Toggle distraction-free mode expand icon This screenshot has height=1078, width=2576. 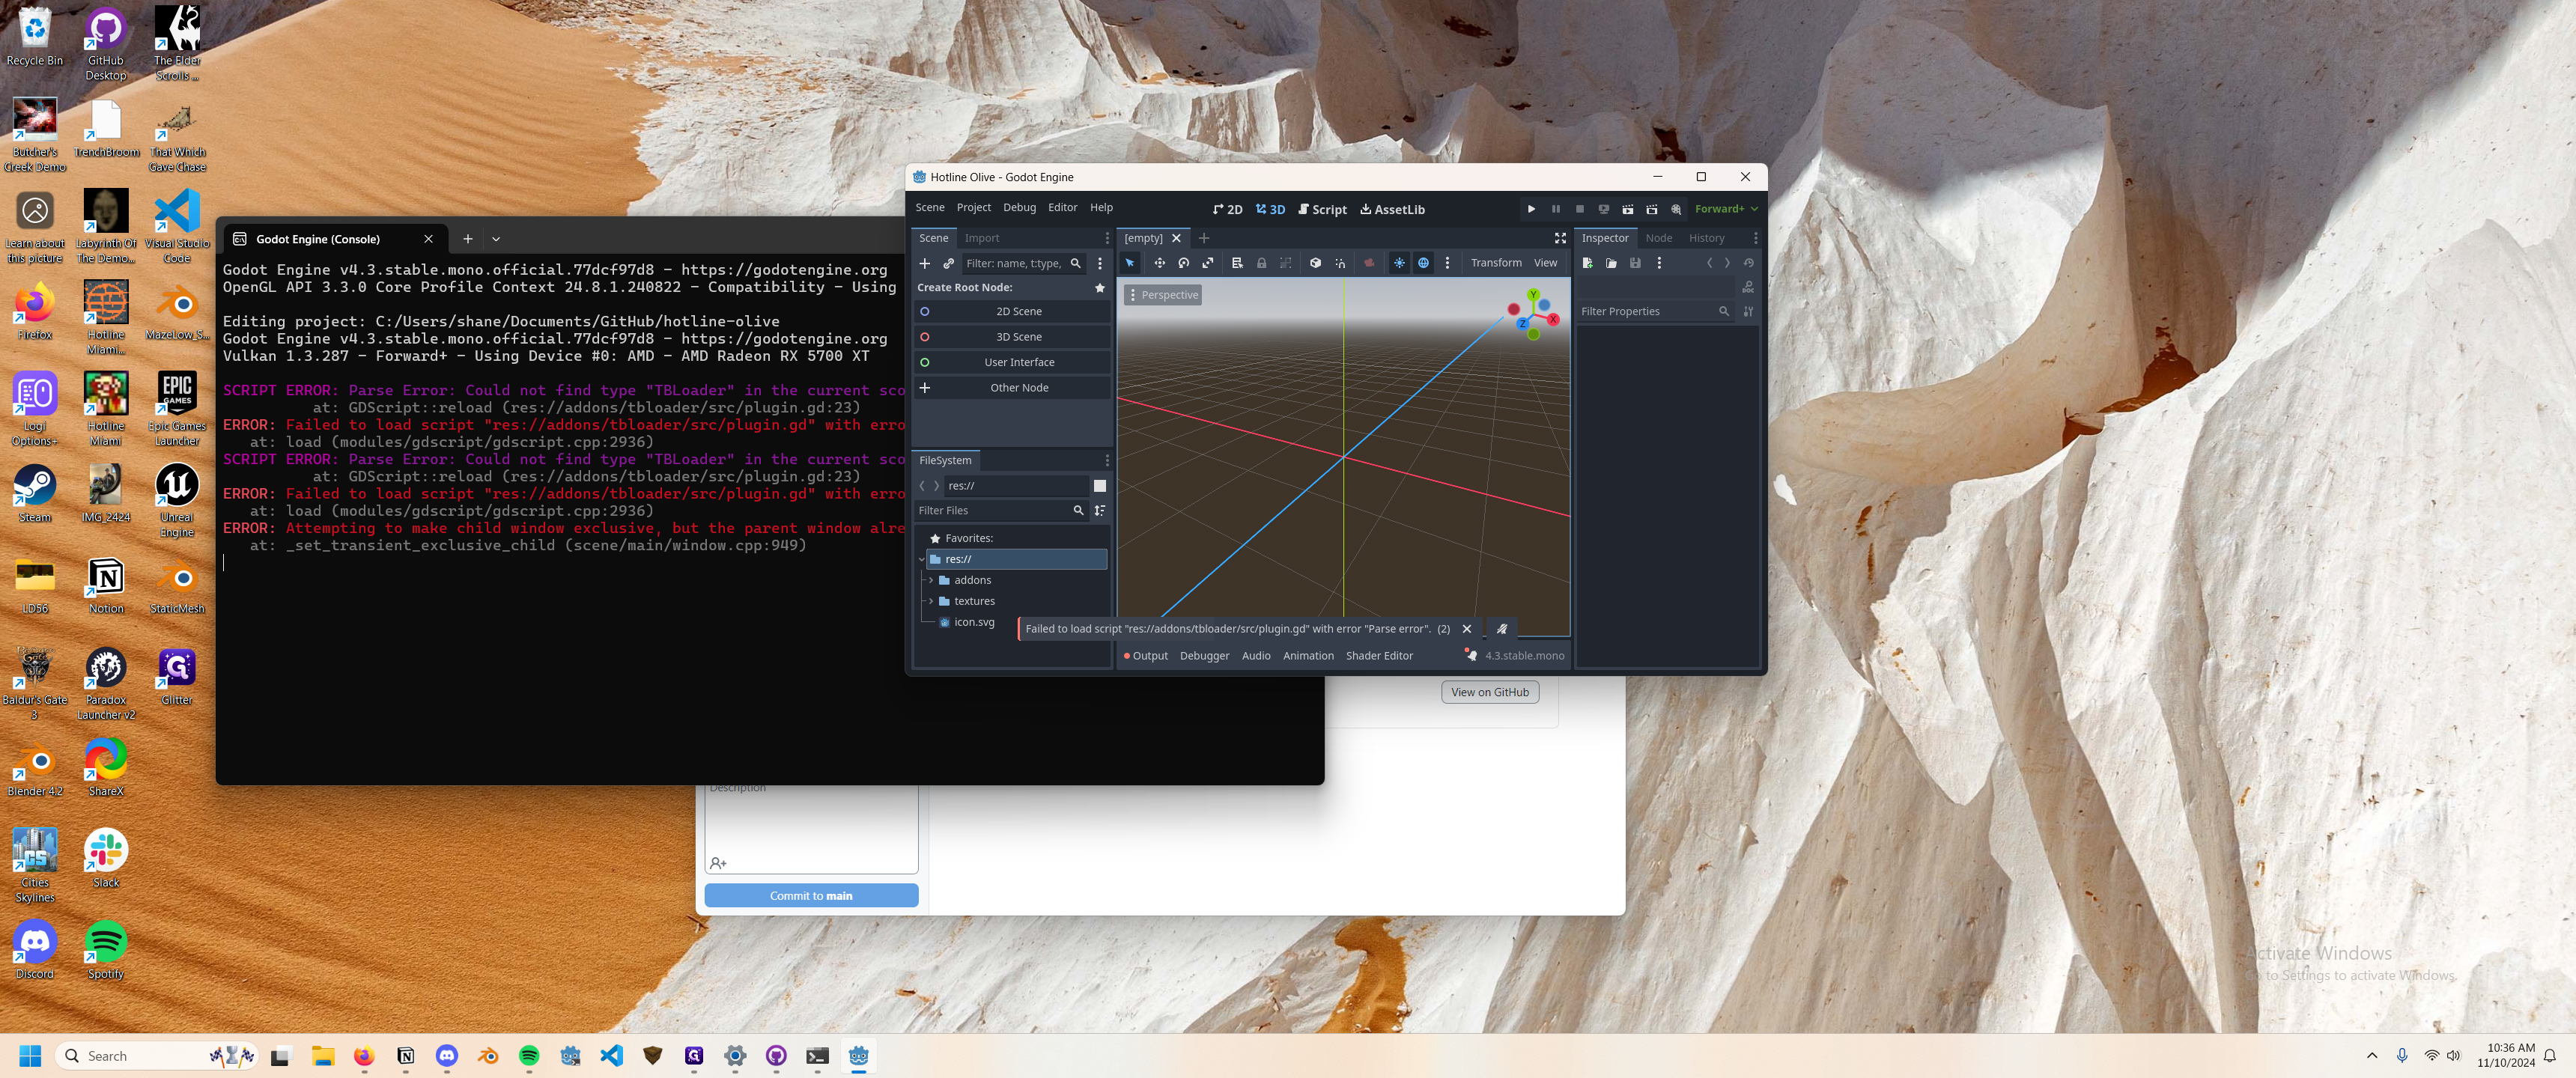pyautogui.click(x=1560, y=238)
